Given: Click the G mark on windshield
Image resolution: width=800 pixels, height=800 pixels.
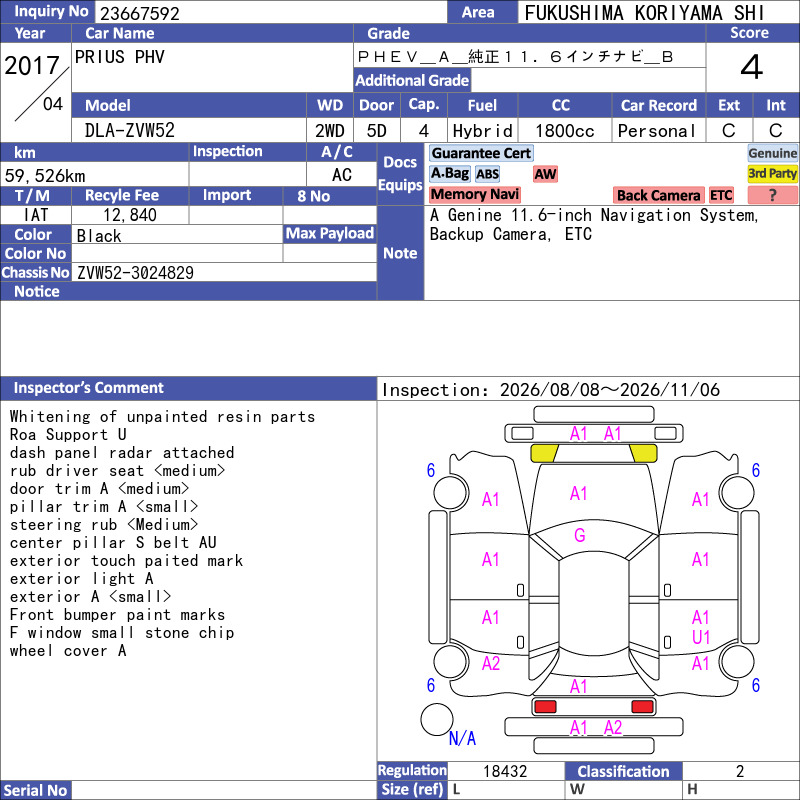Looking at the screenshot, I should (580, 535).
